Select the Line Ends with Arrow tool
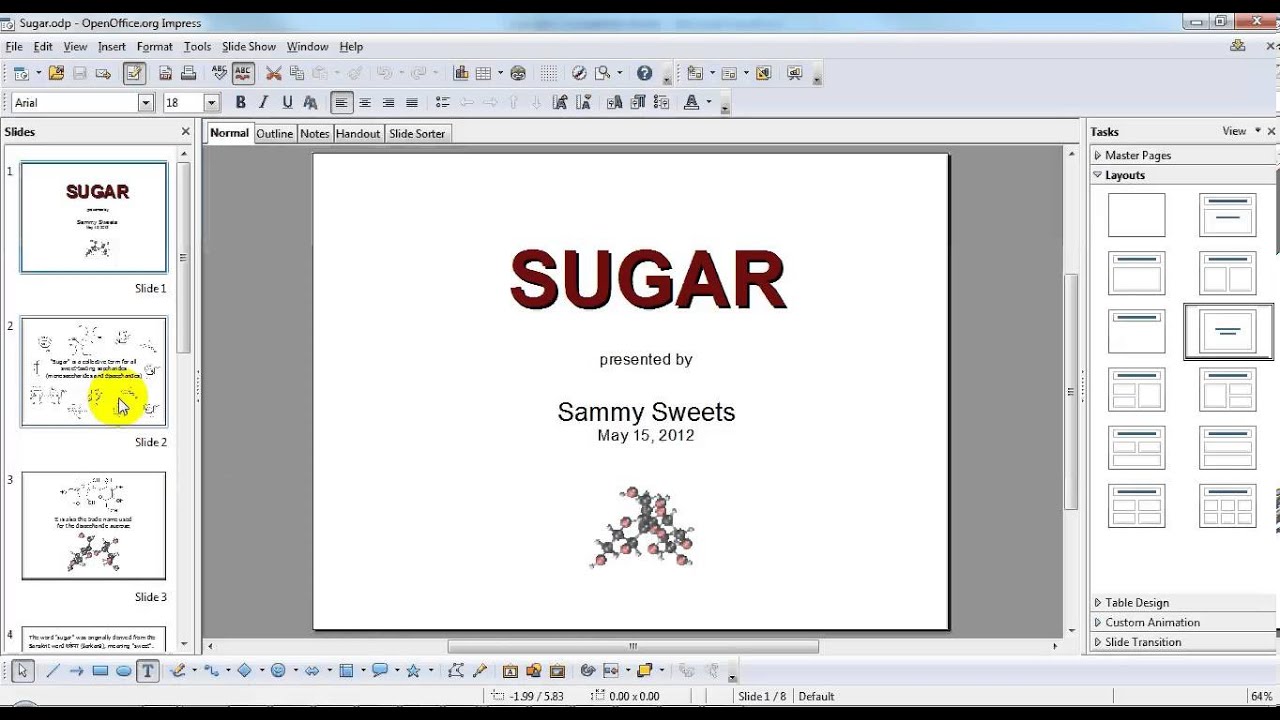 click(x=76, y=671)
